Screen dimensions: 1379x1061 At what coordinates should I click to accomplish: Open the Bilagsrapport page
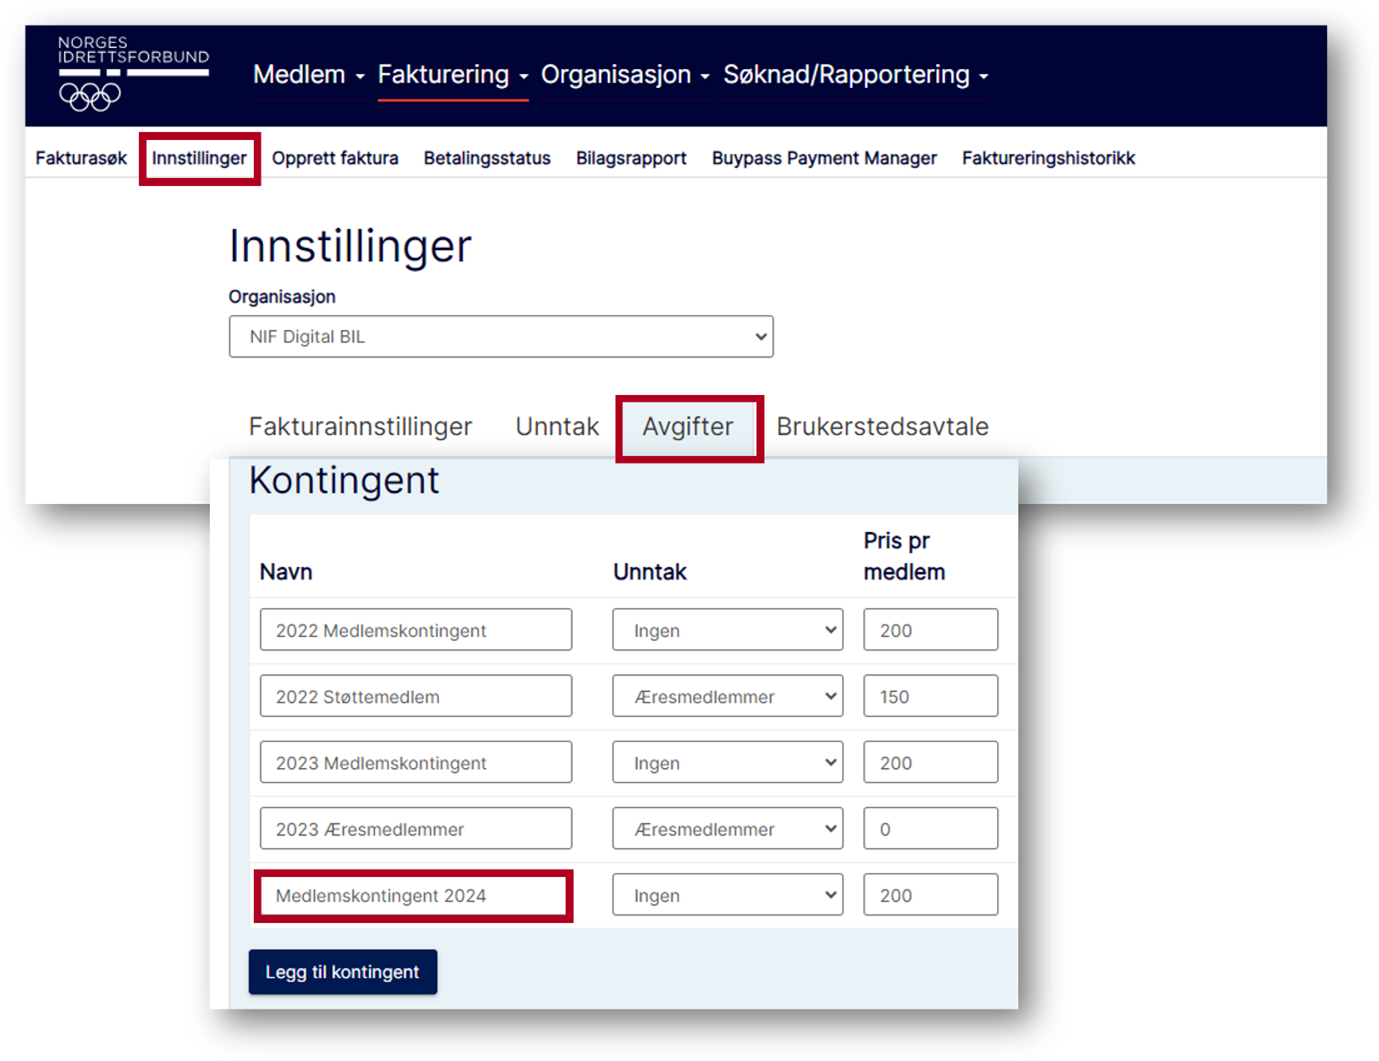point(631,157)
